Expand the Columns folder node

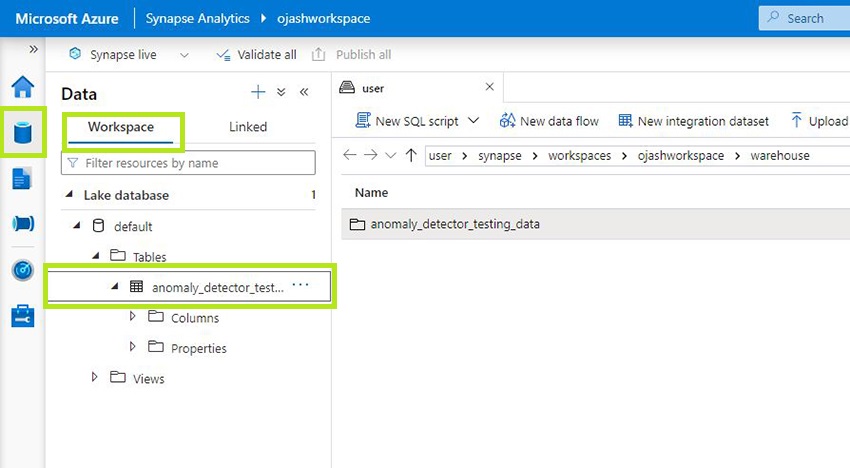pyautogui.click(x=133, y=317)
